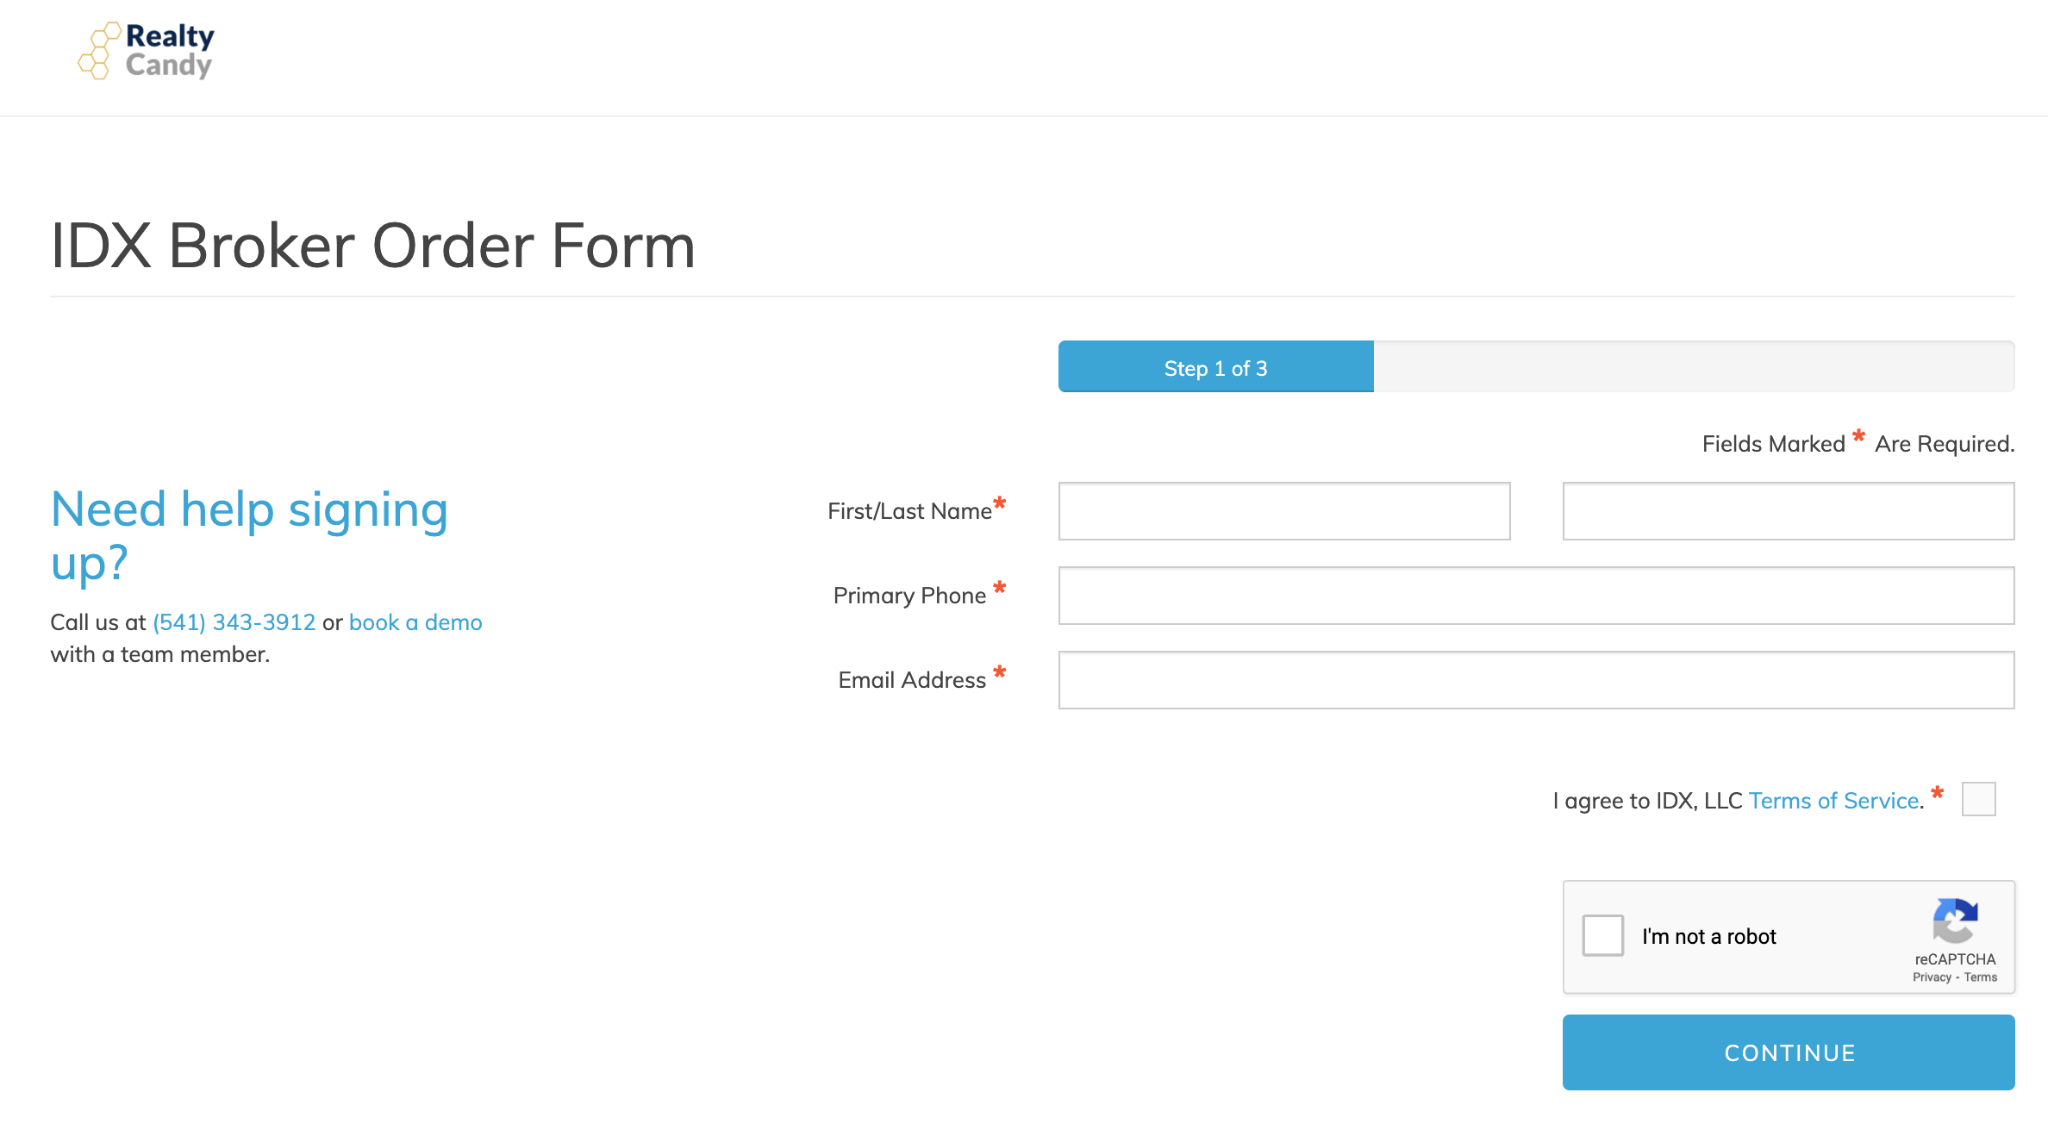
Task: Click the "Step 1 of 3" progress segment
Action: 1215,367
